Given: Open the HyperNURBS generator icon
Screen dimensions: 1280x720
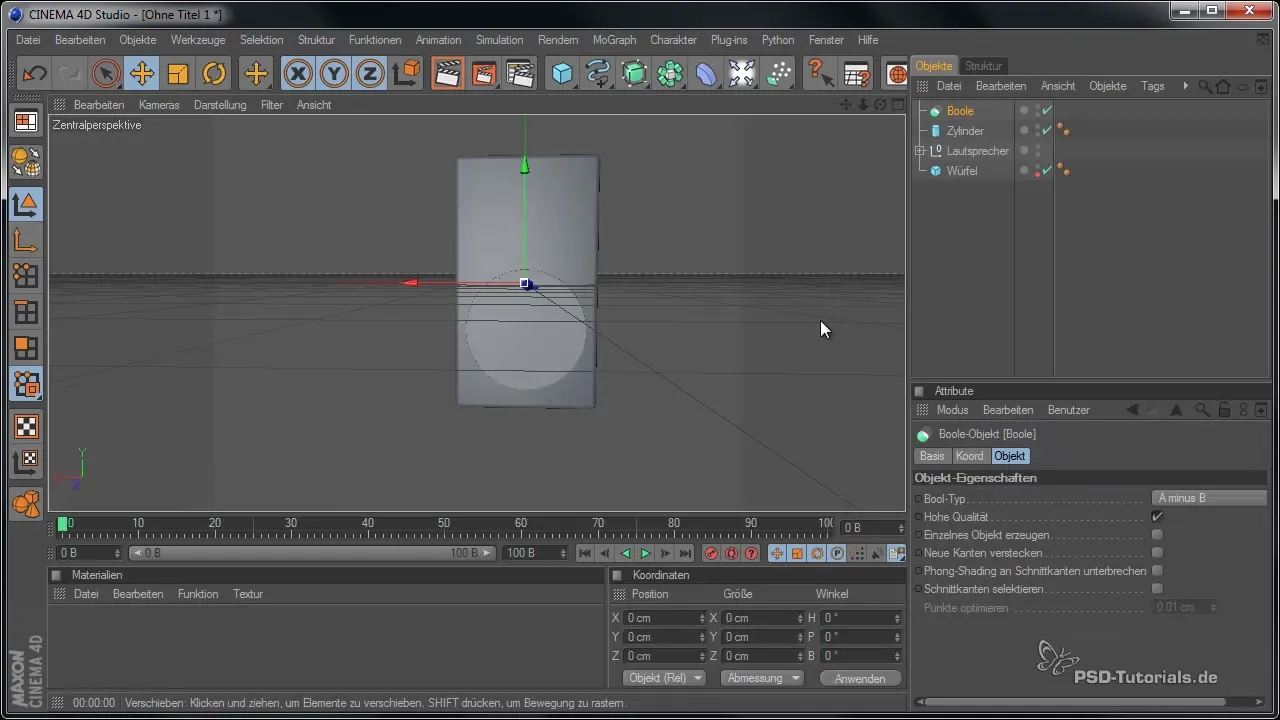Looking at the screenshot, I should (635, 74).
